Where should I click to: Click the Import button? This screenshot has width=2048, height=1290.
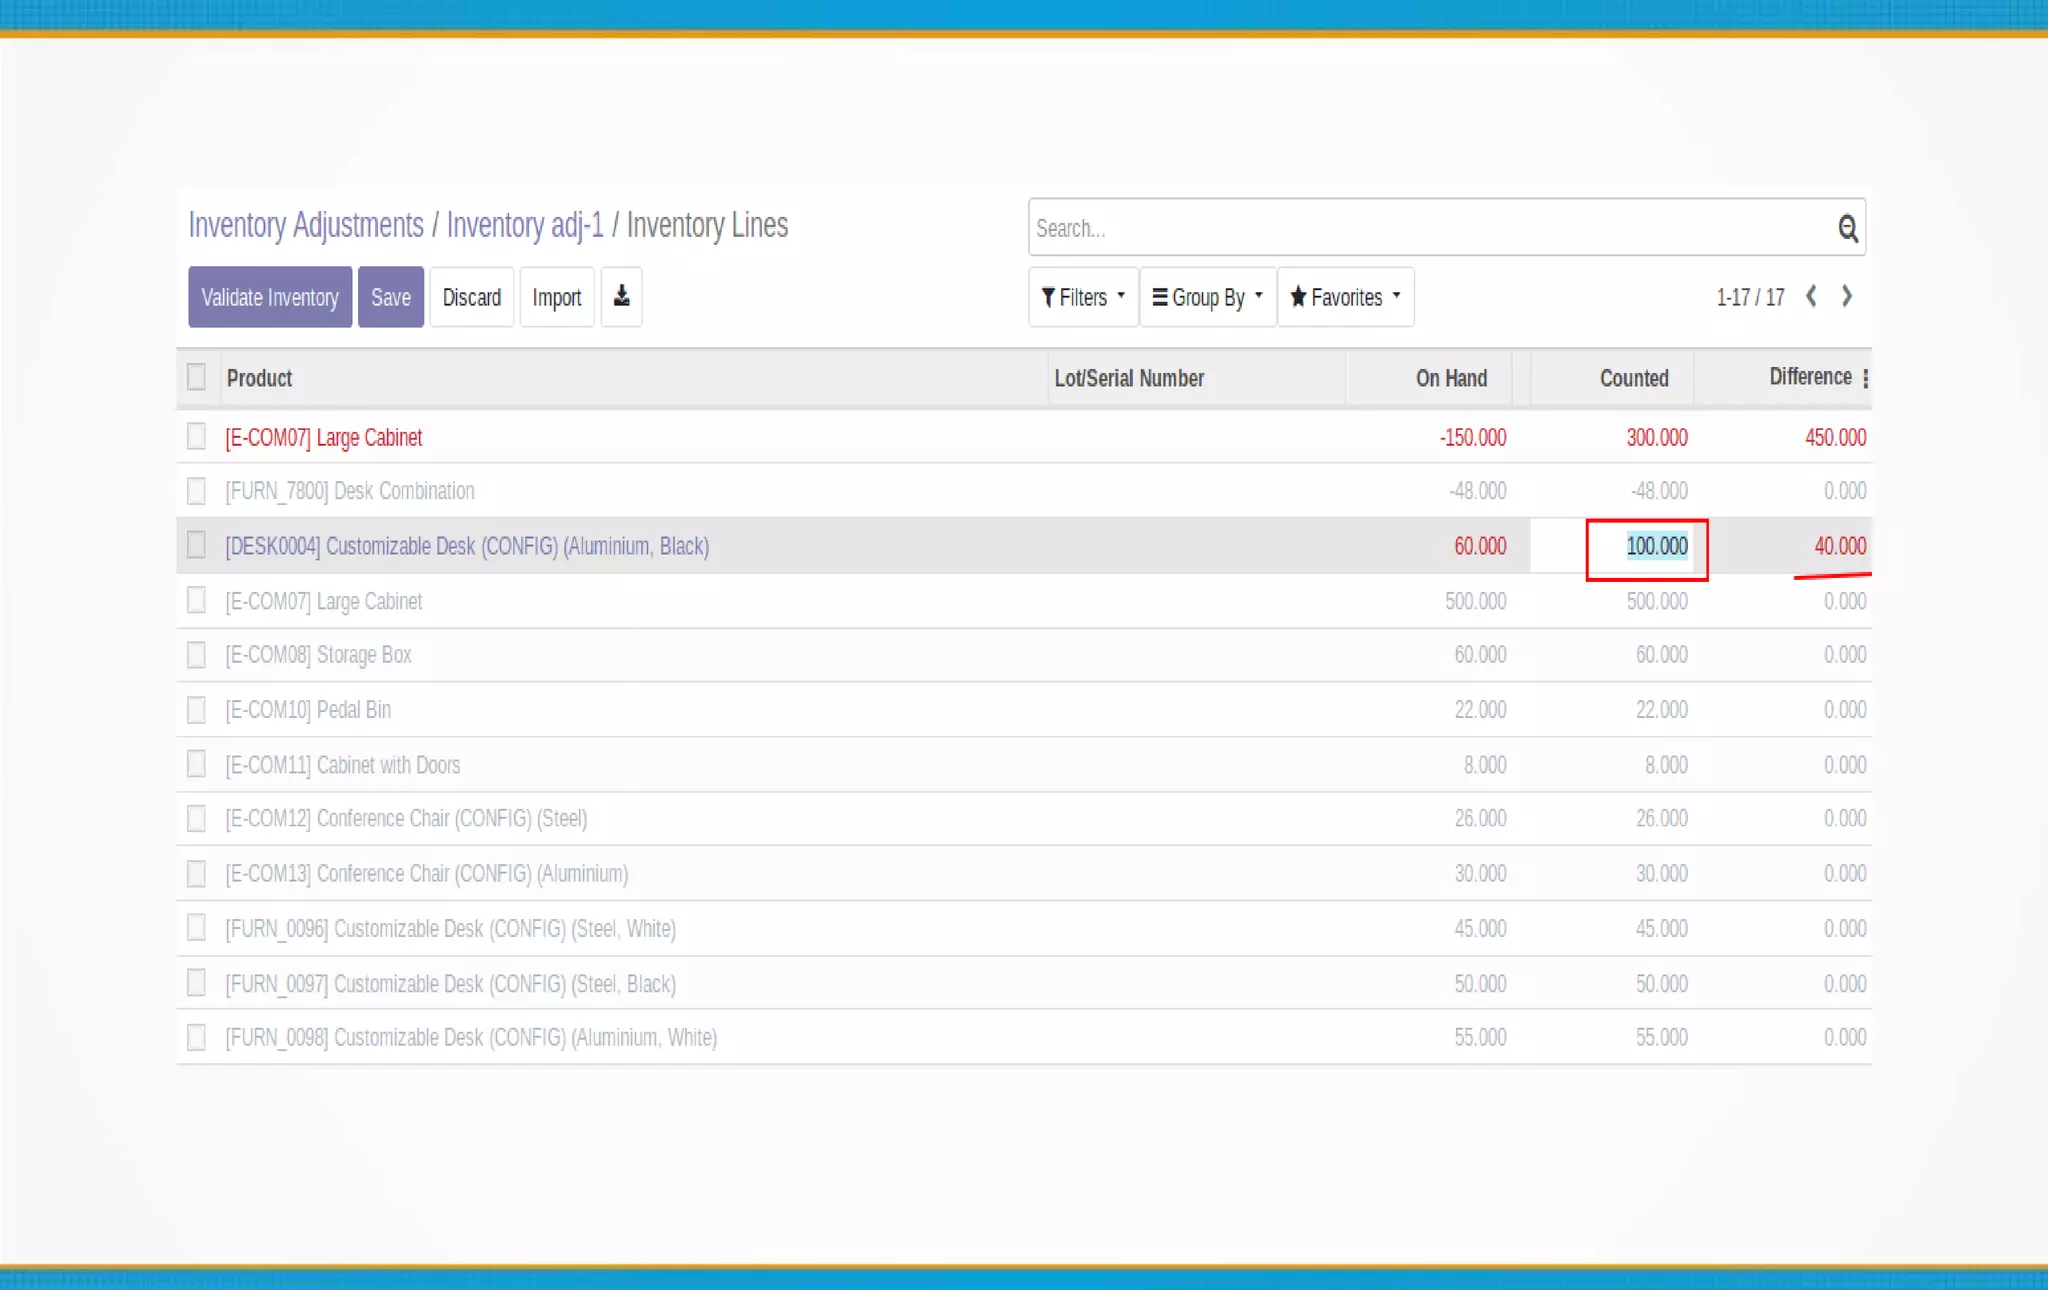556,297
